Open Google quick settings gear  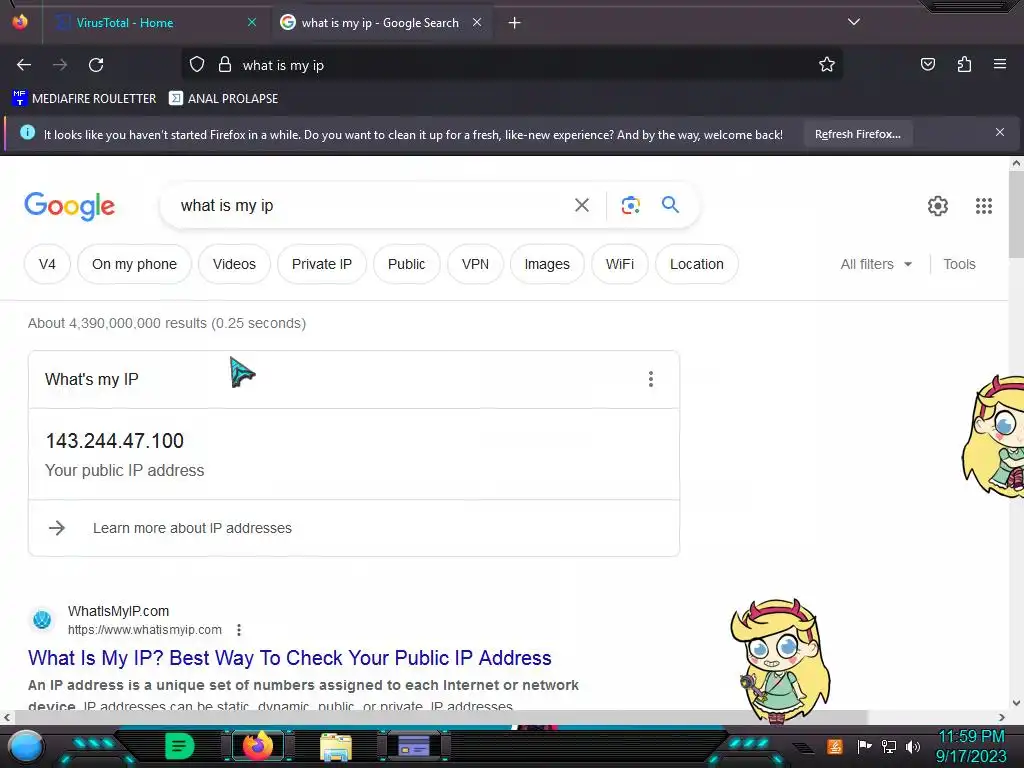click(x=938, y=206)
